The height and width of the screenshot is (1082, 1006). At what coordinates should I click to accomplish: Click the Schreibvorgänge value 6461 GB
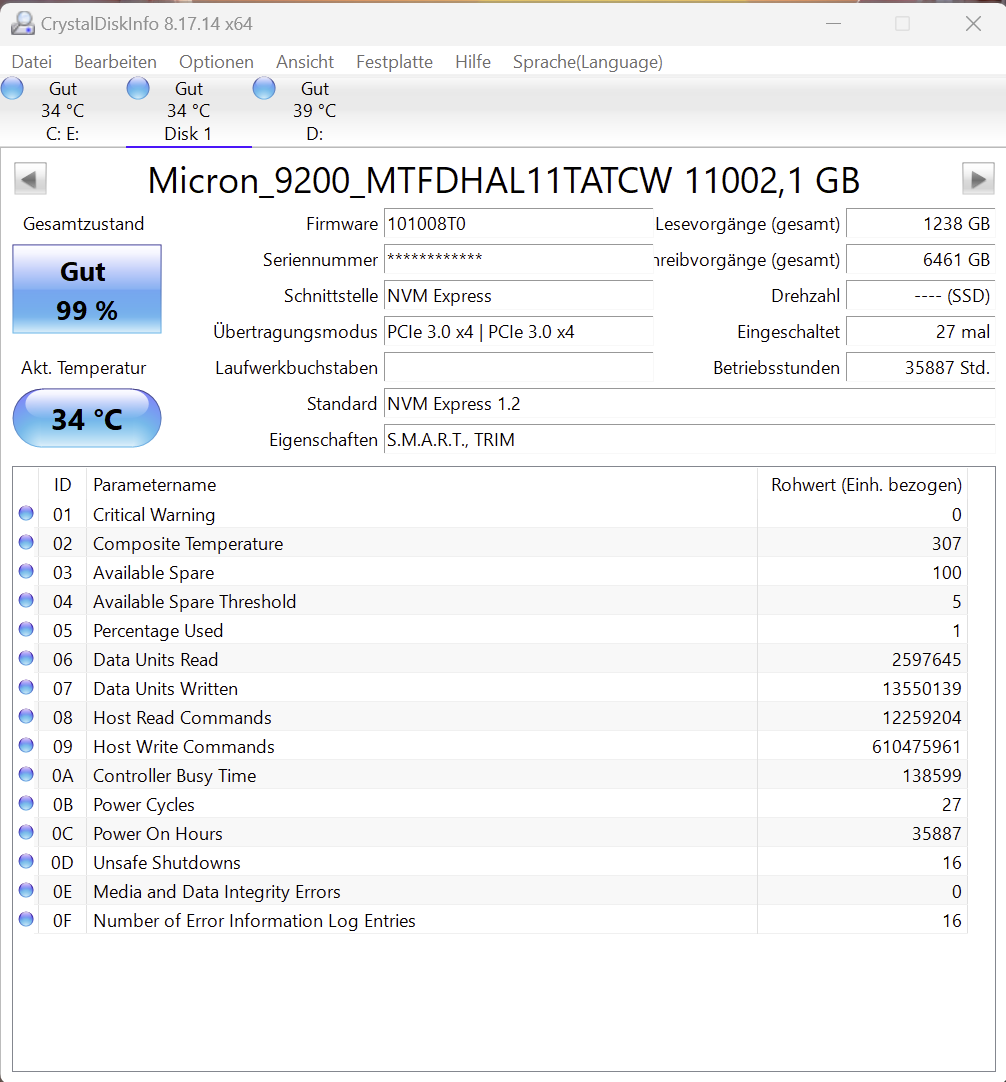tap(920, 259)
